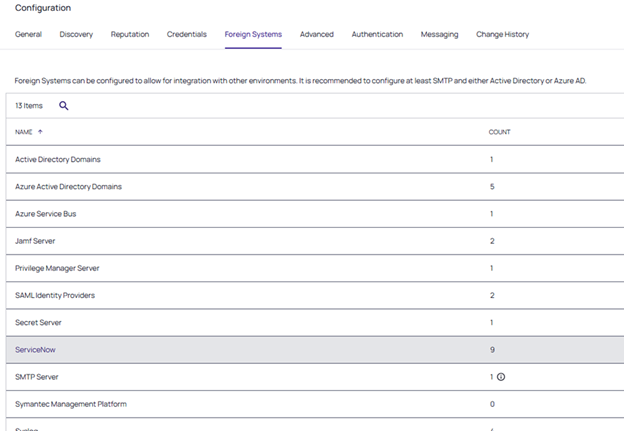This screenshot has width=624, height=431.
Task: Go to the Credentials tab
Action: point(187,34)
